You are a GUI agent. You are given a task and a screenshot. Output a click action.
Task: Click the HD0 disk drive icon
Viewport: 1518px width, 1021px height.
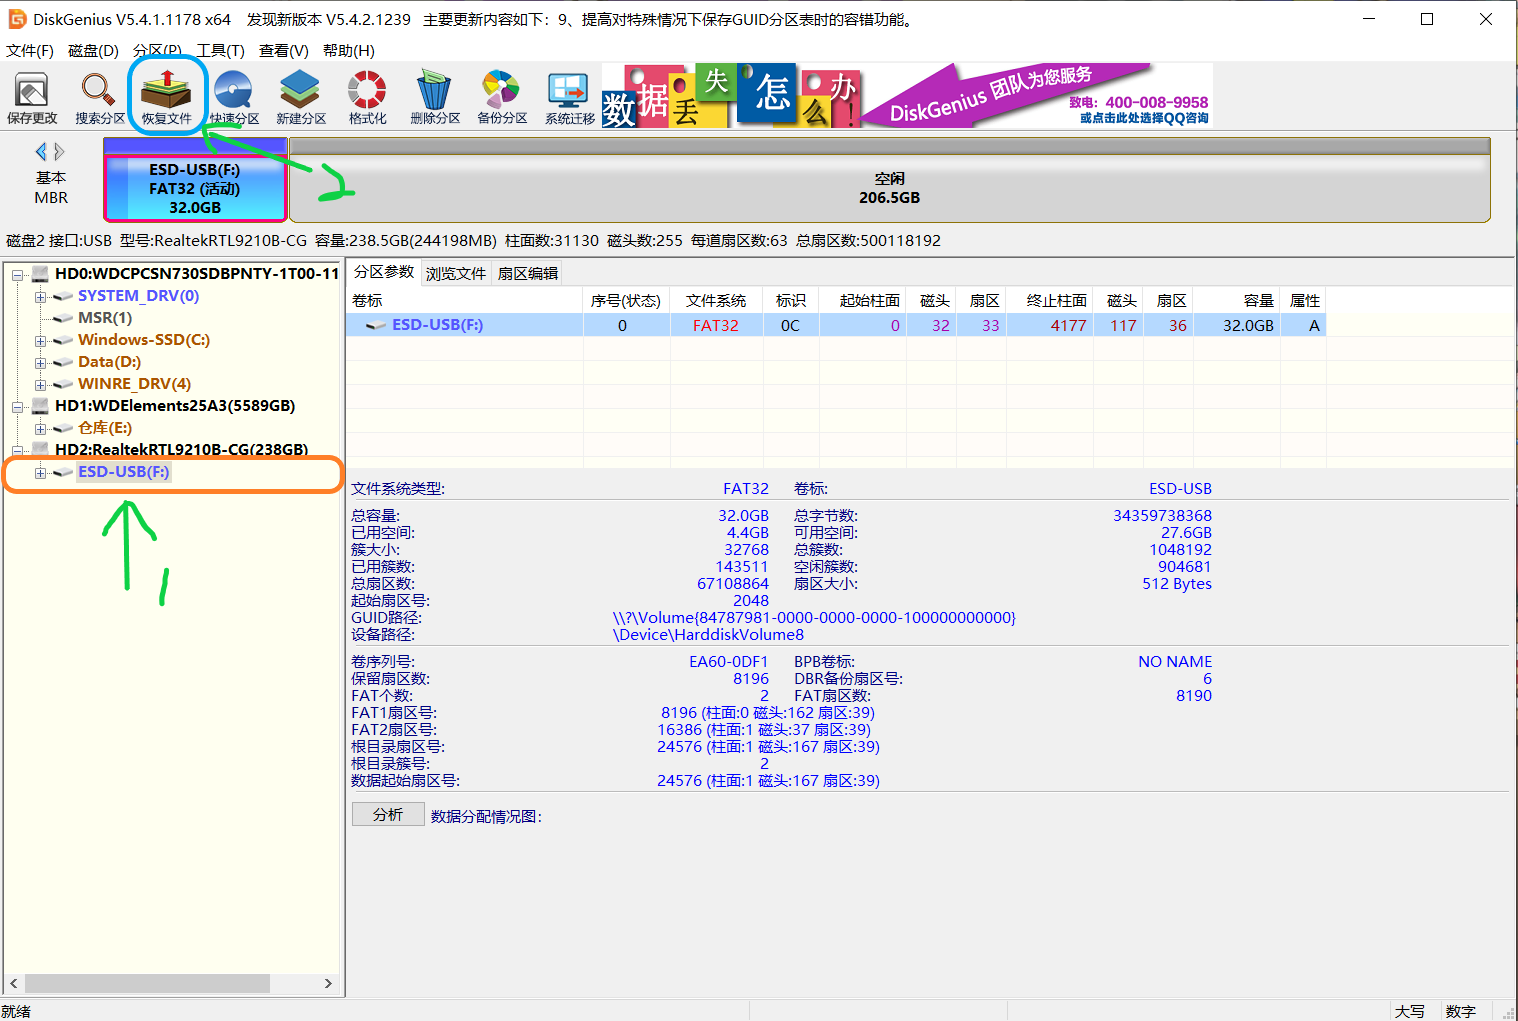[40, 273]
